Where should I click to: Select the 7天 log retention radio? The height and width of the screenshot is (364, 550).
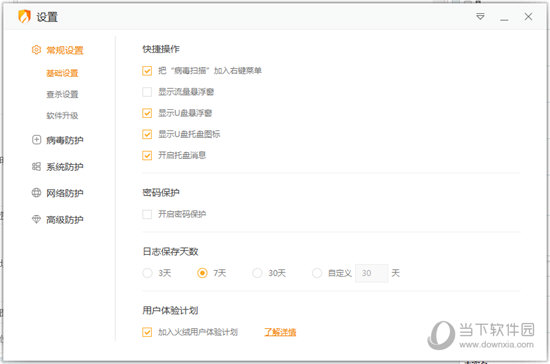pos(202,273)
